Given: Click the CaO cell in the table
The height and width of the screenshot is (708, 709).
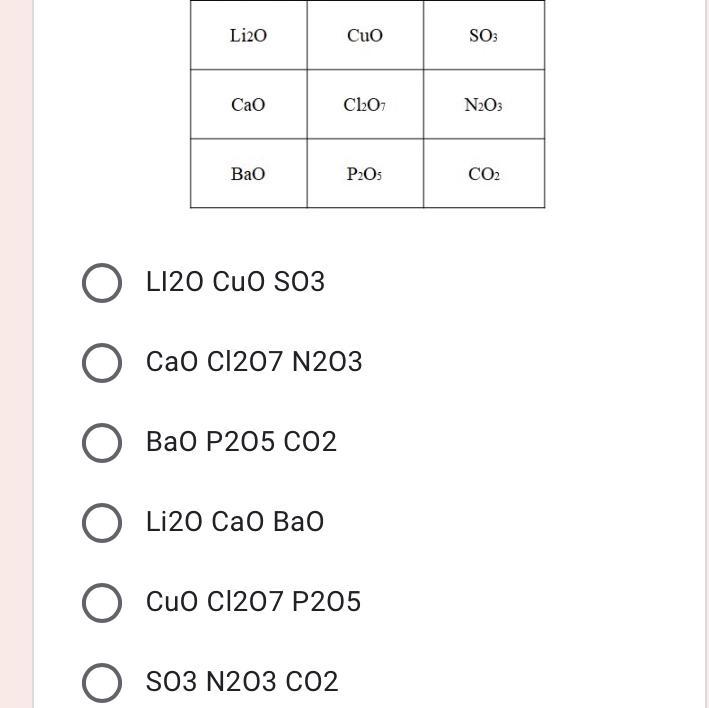Looking at the screenshot, I should tap(248, 105).
